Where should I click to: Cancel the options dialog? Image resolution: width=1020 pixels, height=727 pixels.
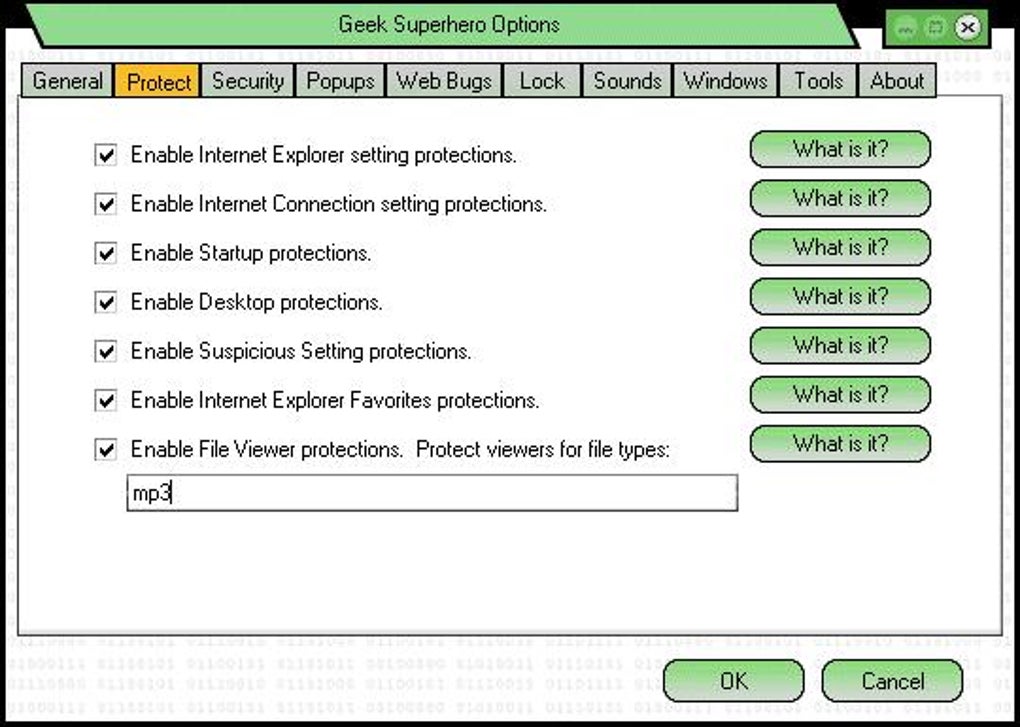(x=892, y=681)
